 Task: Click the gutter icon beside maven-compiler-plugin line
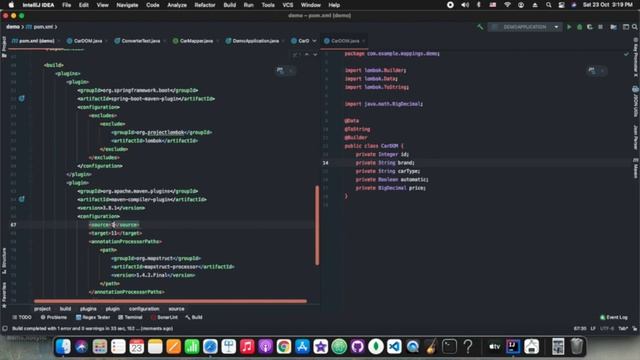coord(22,199)
